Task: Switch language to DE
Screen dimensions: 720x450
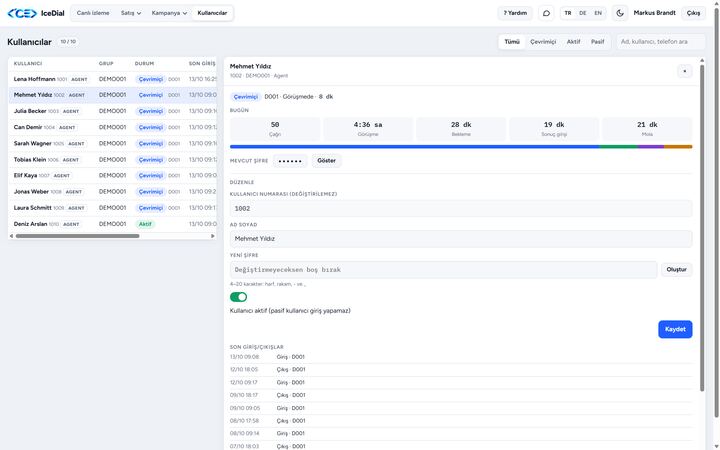Action: (x=583, y=13)
